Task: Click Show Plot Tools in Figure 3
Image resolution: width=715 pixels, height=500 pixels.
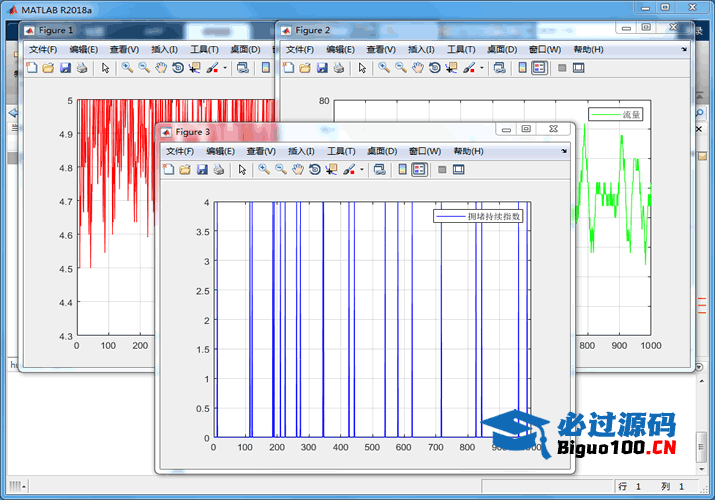Action: [459, 170]
